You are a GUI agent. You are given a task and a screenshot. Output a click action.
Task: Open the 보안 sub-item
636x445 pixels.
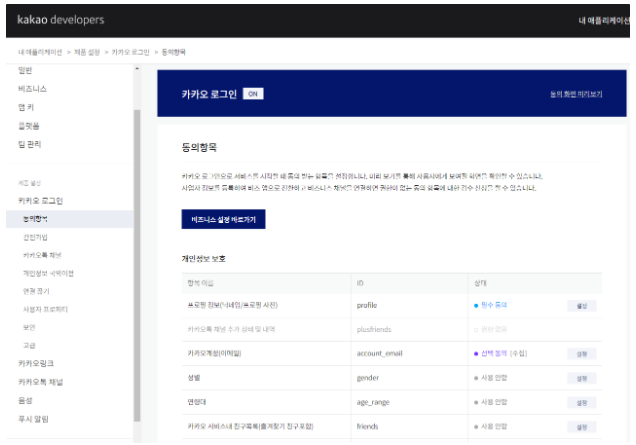click(29, 327)
